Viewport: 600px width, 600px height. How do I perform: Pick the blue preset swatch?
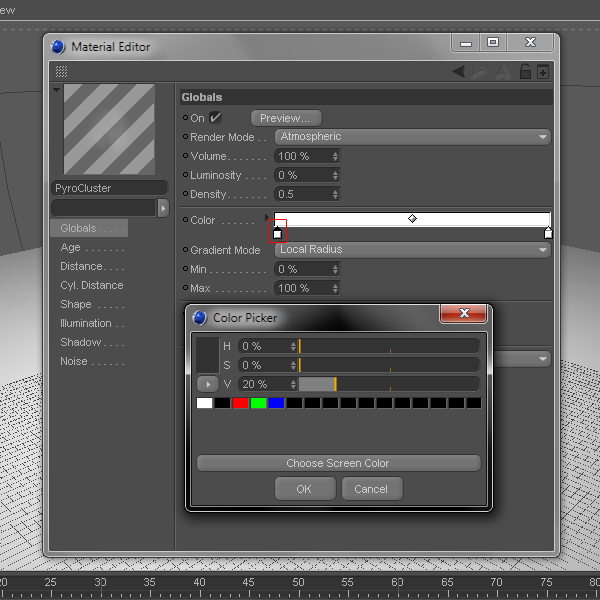tap(276, 403)
